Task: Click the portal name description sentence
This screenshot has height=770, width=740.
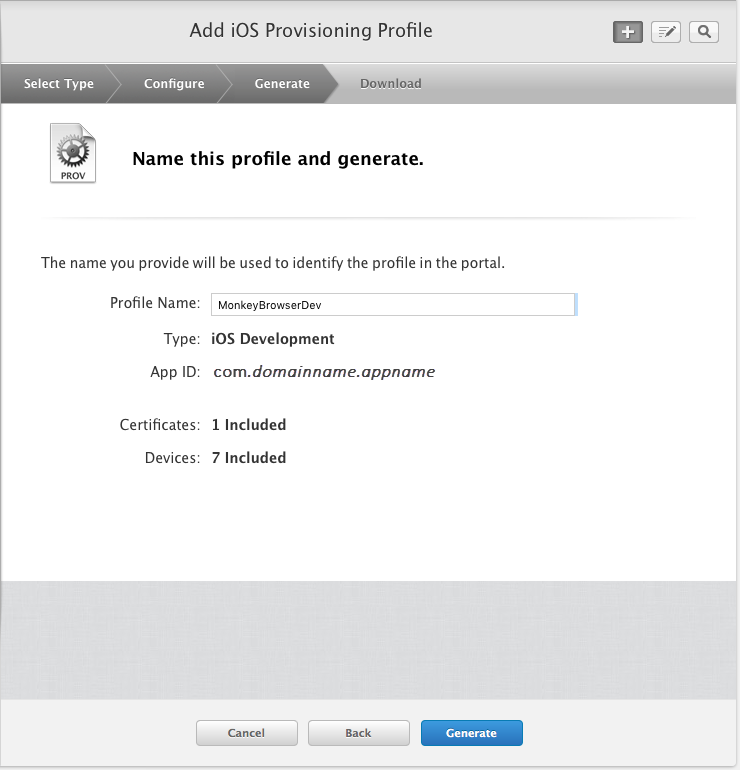Action: tap(273, 264)
